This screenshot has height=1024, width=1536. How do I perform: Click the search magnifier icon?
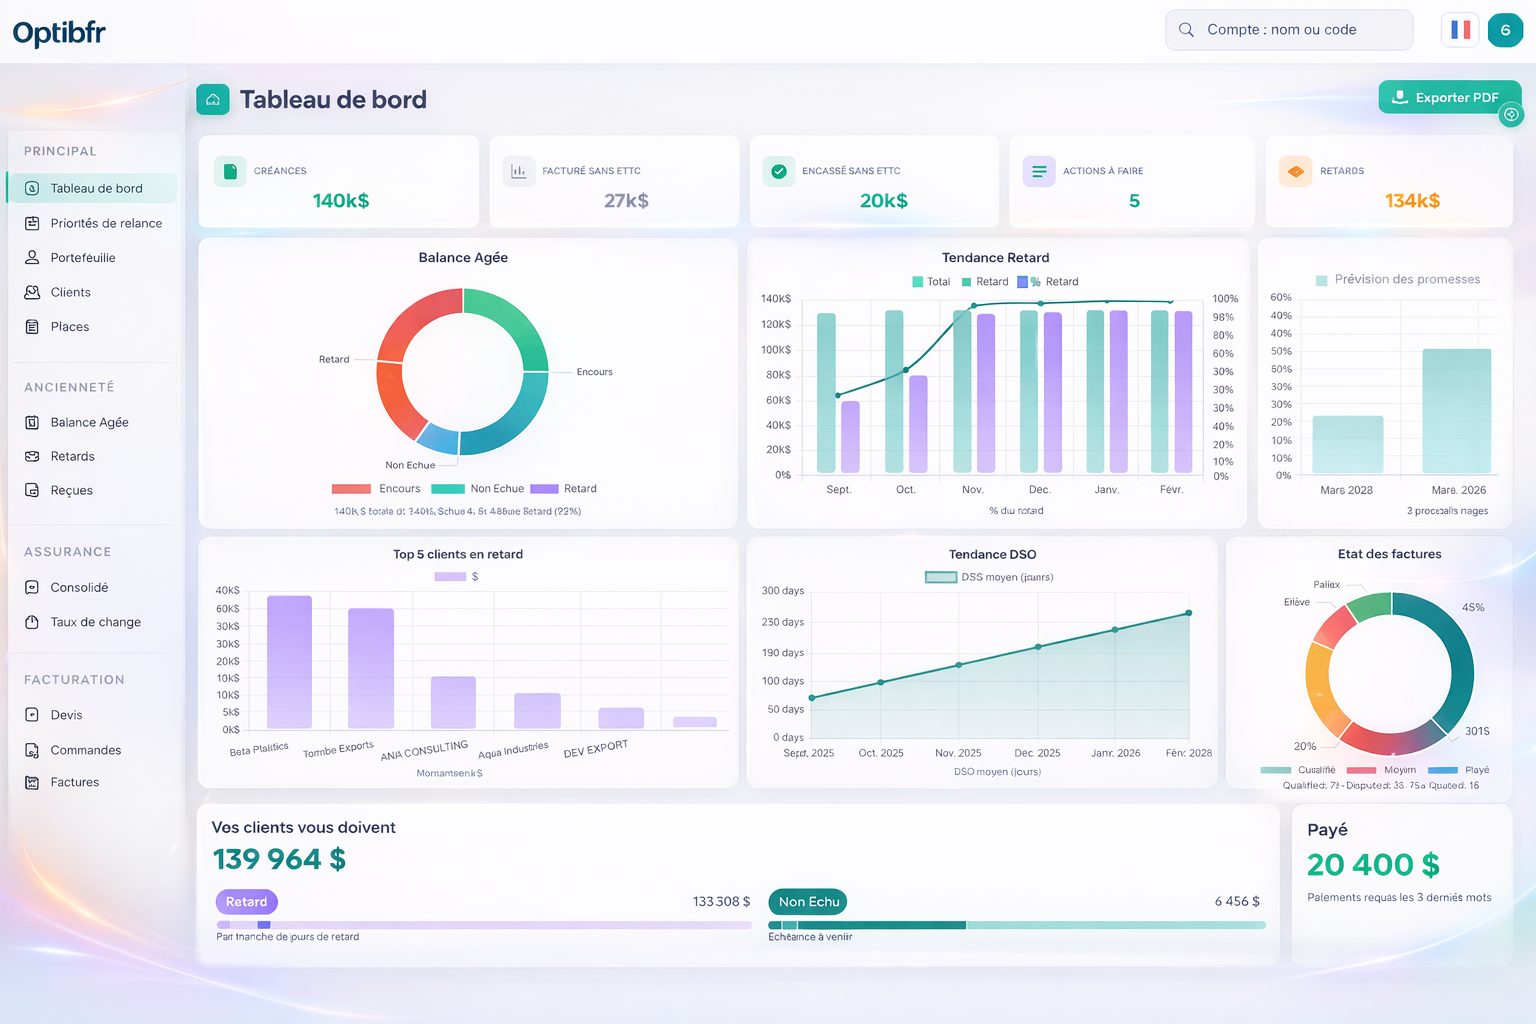[1186, 30]
